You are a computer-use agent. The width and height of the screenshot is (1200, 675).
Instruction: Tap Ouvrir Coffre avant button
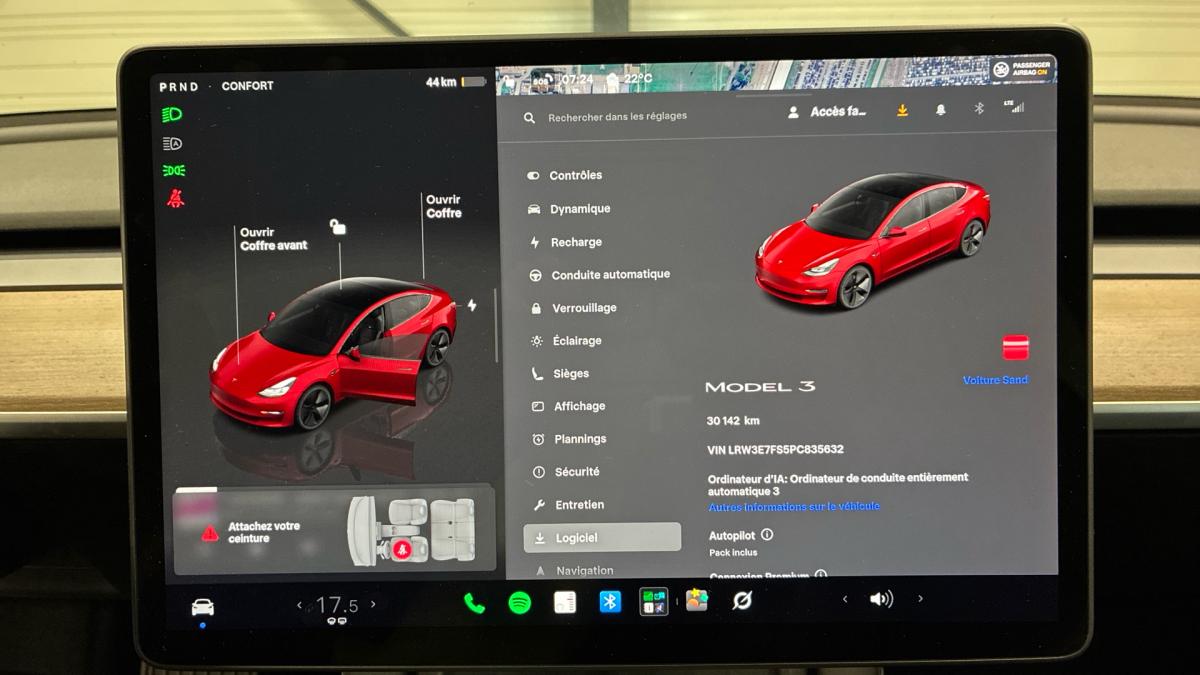[274, 239]
